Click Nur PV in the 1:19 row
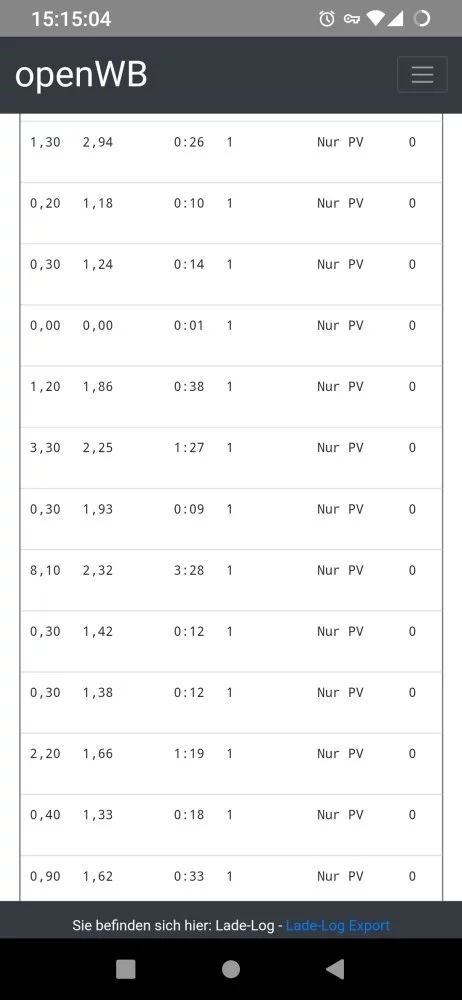Image resolution: width=462 pixels, height=1000 pixels. 340,753
